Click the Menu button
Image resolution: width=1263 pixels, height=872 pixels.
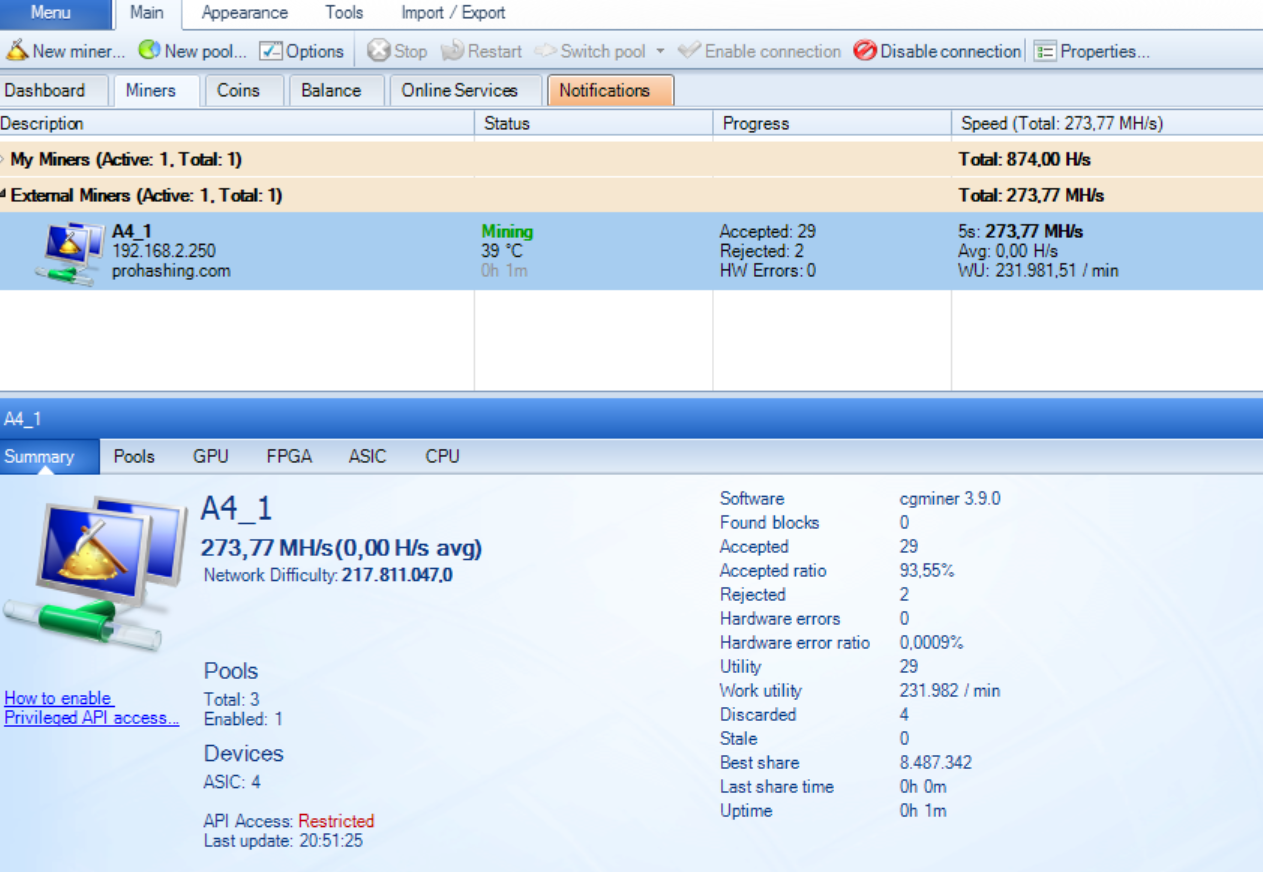click(x=51, y=13)
